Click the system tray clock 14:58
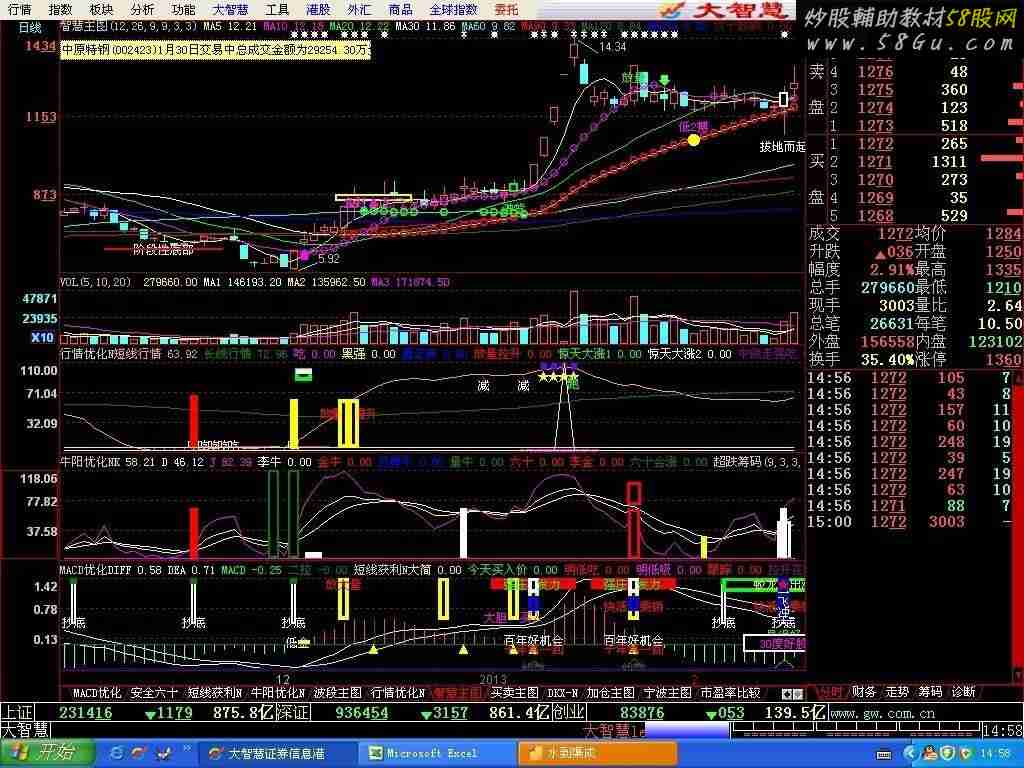This screenshot has width=1024, height=768. click(x=995, y=754)
